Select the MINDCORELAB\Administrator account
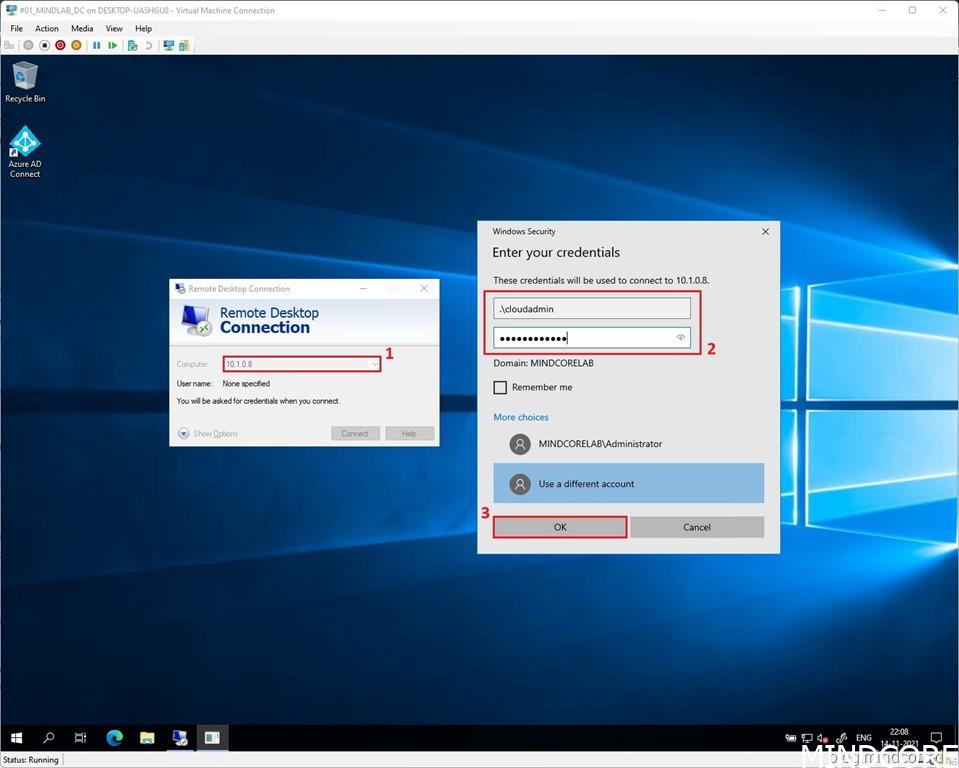The height and width of the screenshot is (768, 959). pyautogui.click(x=600, y=444)
